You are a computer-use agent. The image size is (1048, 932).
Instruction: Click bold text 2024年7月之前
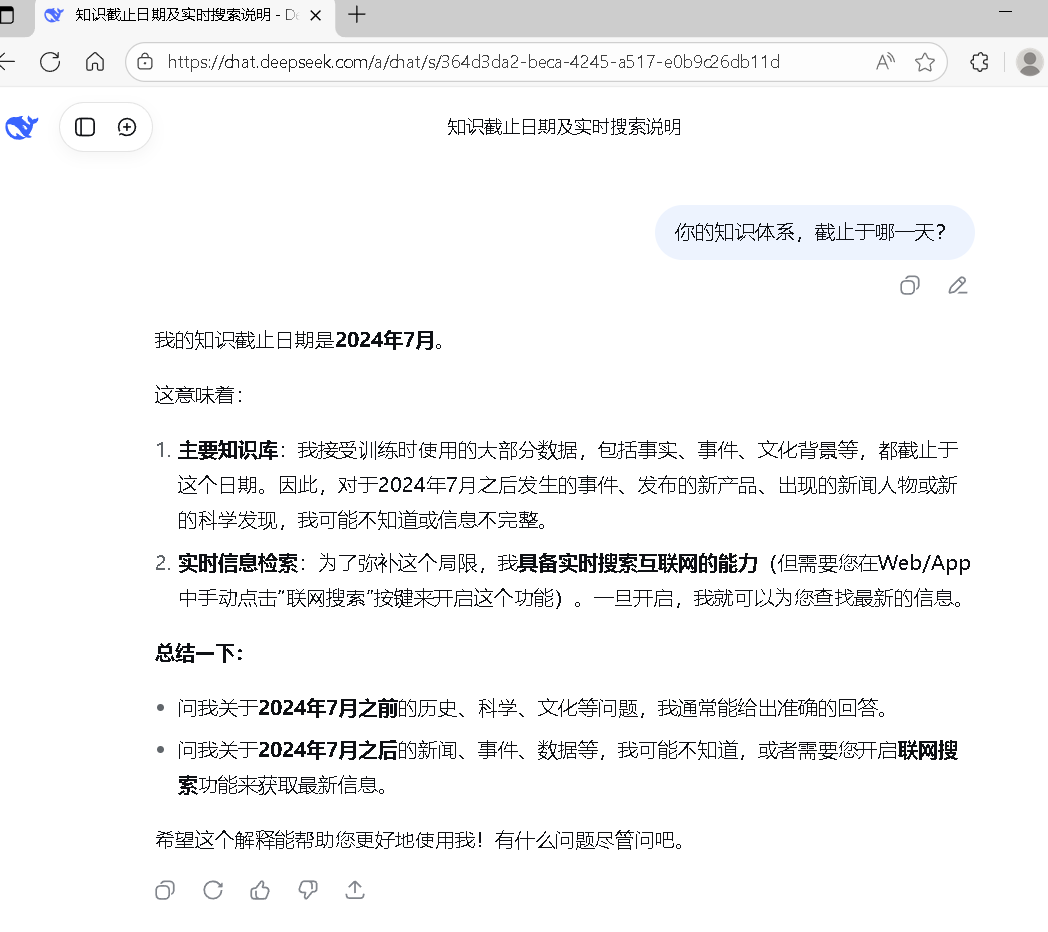pos(328,707)
